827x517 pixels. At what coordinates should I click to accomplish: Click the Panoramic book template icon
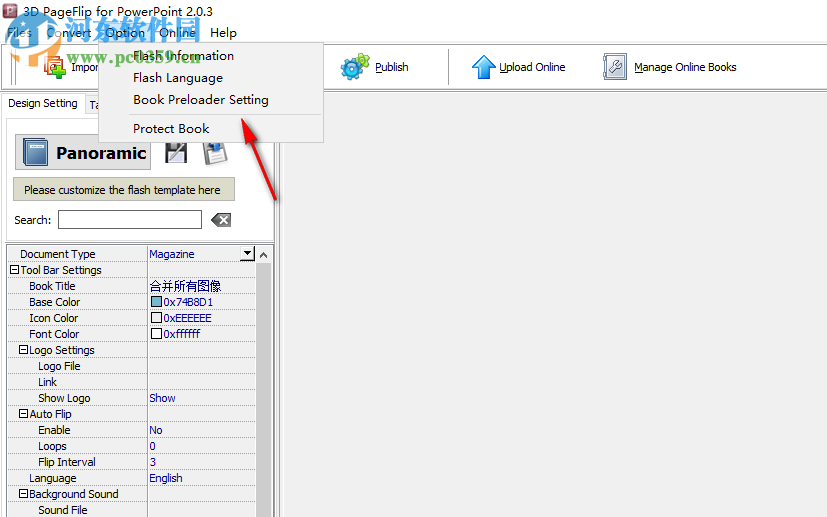pos(35,152)
